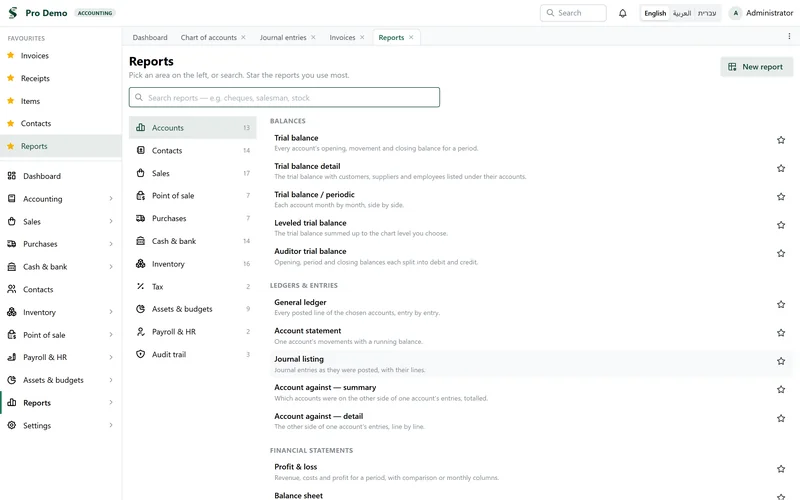Expand the Point of sale sidebar chevron

[111, 335]
